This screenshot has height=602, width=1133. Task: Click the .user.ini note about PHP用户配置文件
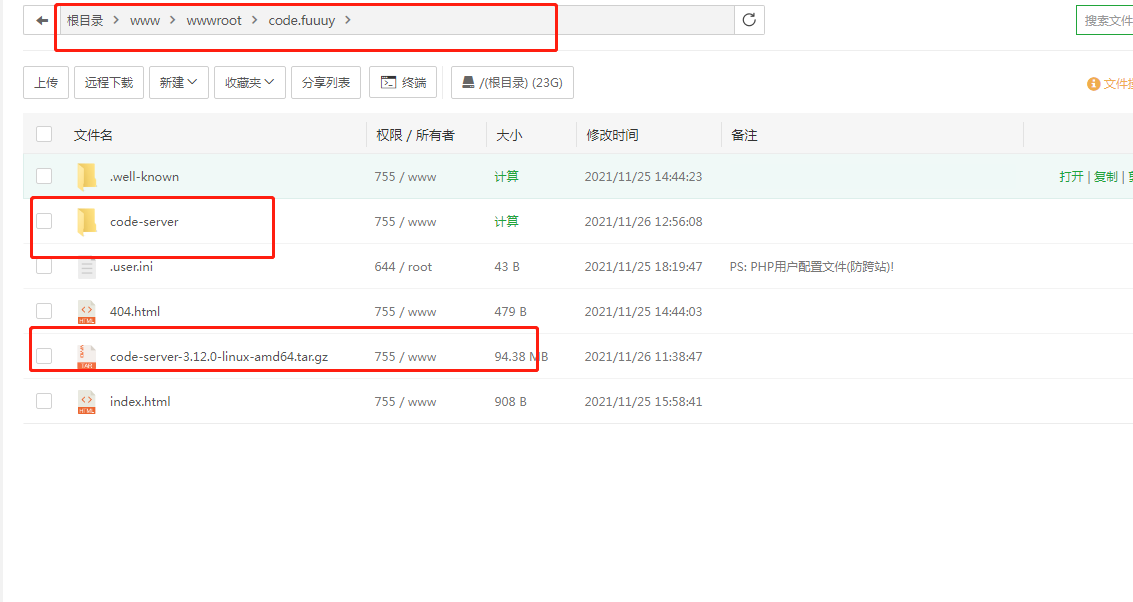(x=811, y=267)
